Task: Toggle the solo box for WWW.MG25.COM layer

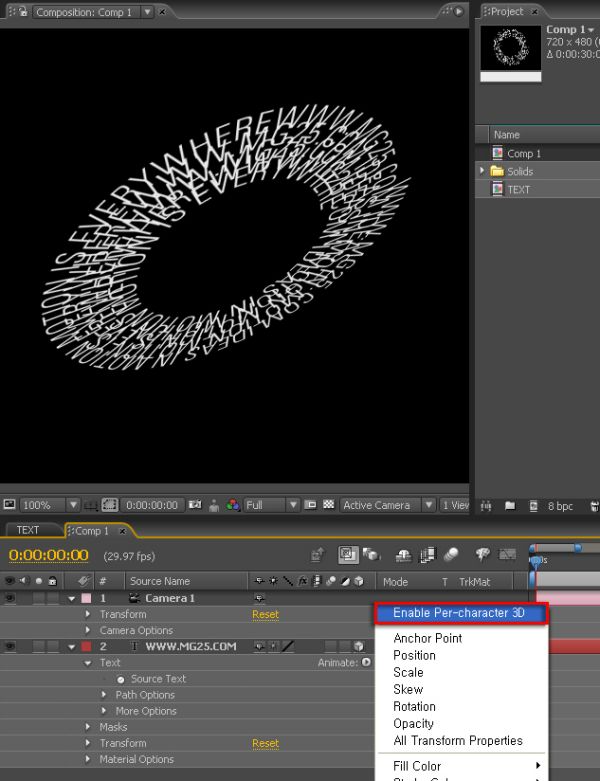Action: pyautogui.click(x=38, y=647)
